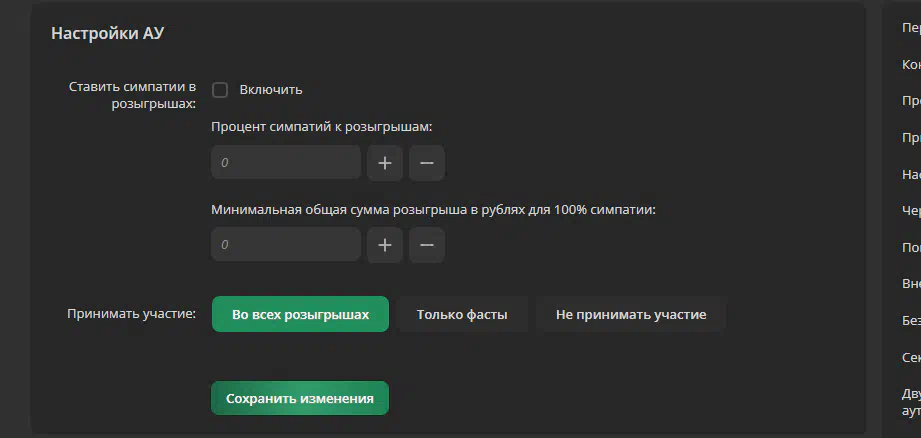Screen dimensions: 921x438
Task: Increase the percent of sympathies with plus icon
Action: [x=385, y=163]
